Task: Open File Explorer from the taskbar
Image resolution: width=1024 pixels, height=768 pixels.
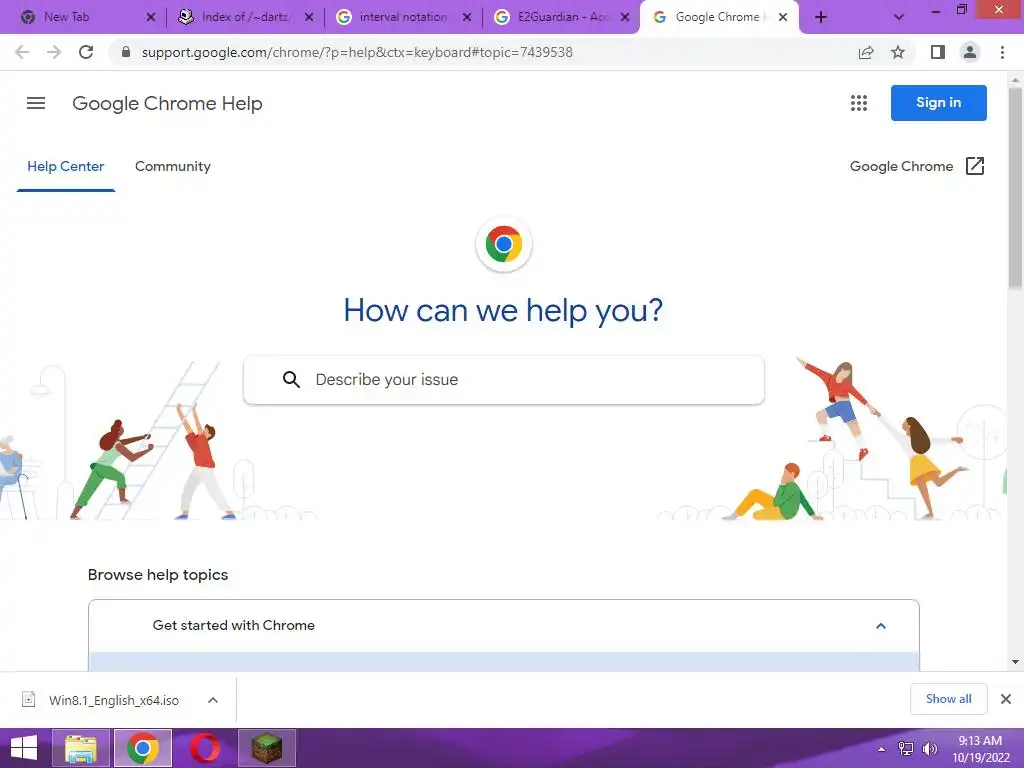Action: click(81, 748)
